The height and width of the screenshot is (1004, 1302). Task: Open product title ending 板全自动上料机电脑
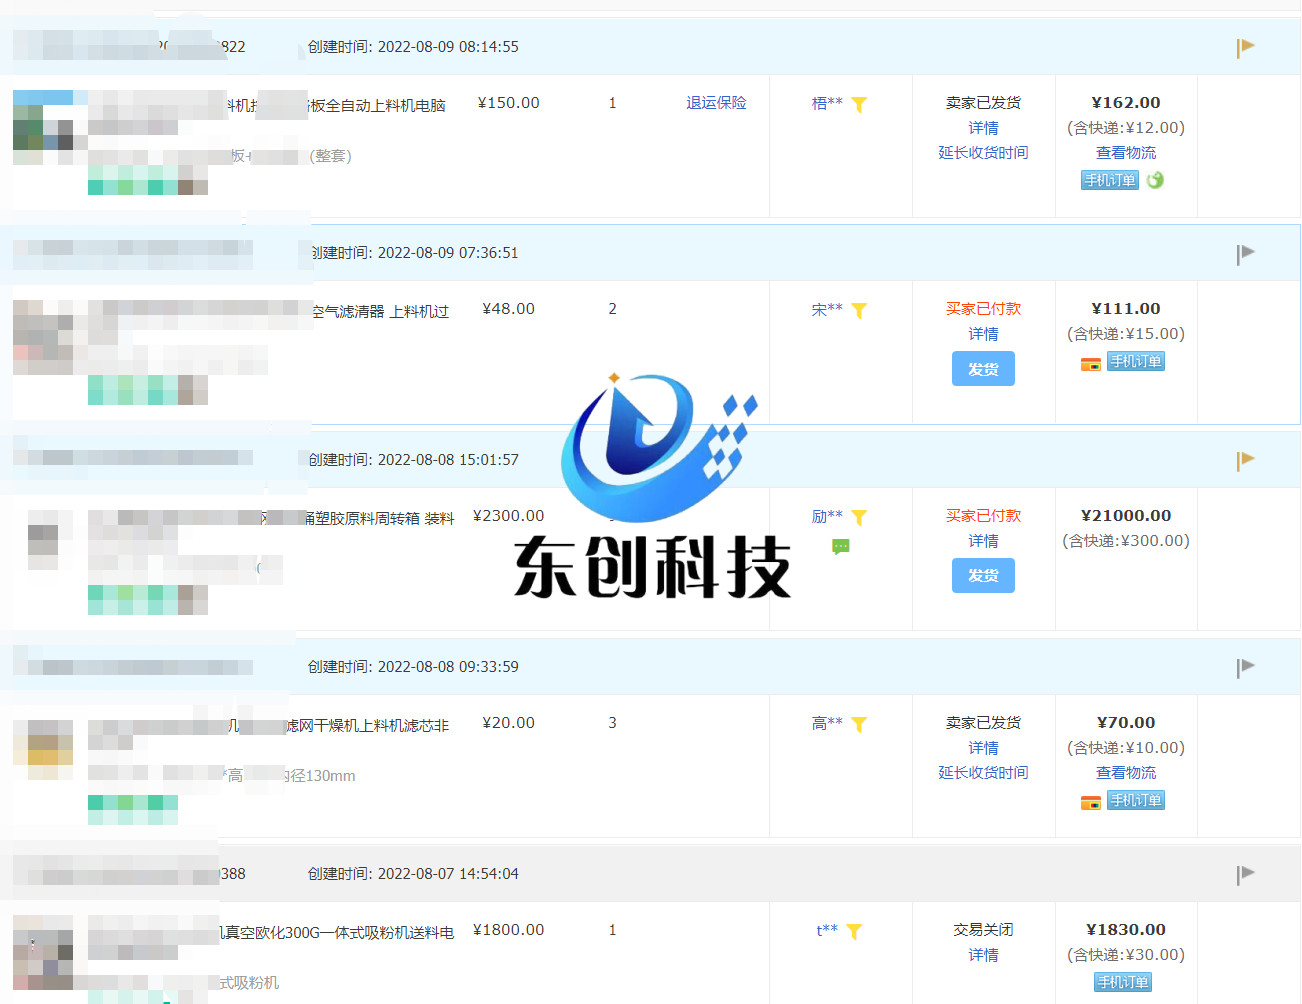click(x=377, y=106)
